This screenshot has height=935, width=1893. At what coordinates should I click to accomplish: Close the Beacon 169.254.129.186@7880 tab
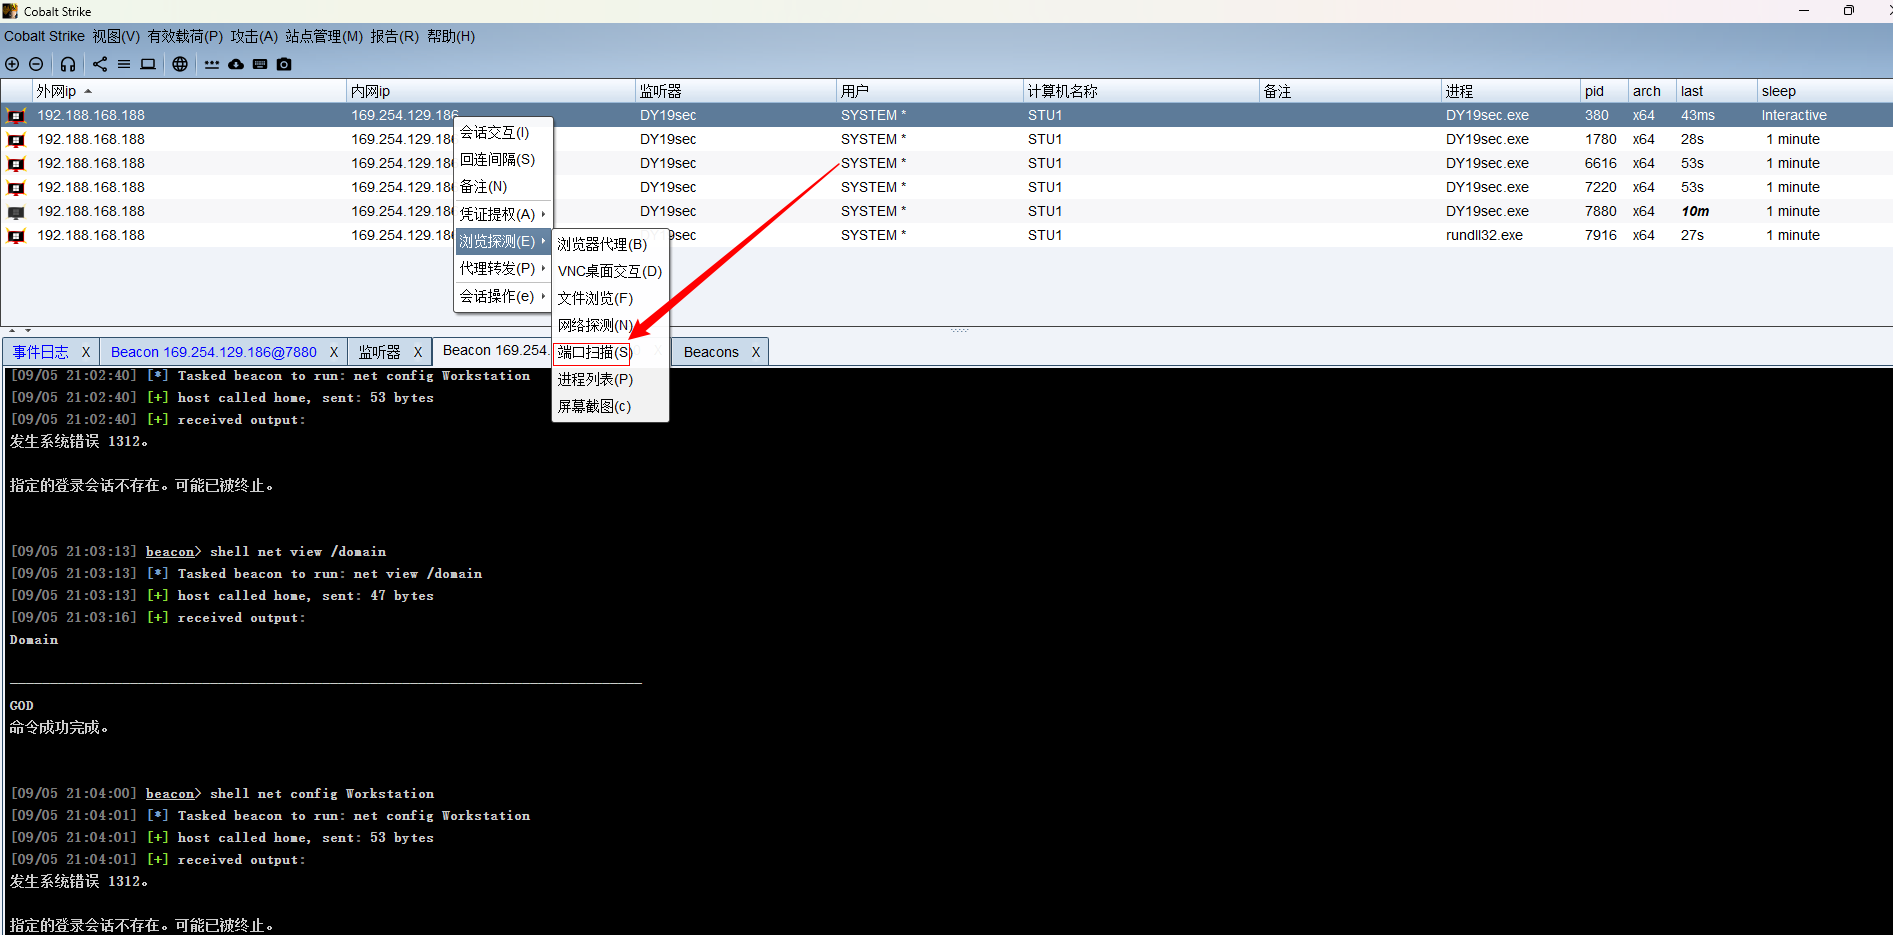[334, 352]
